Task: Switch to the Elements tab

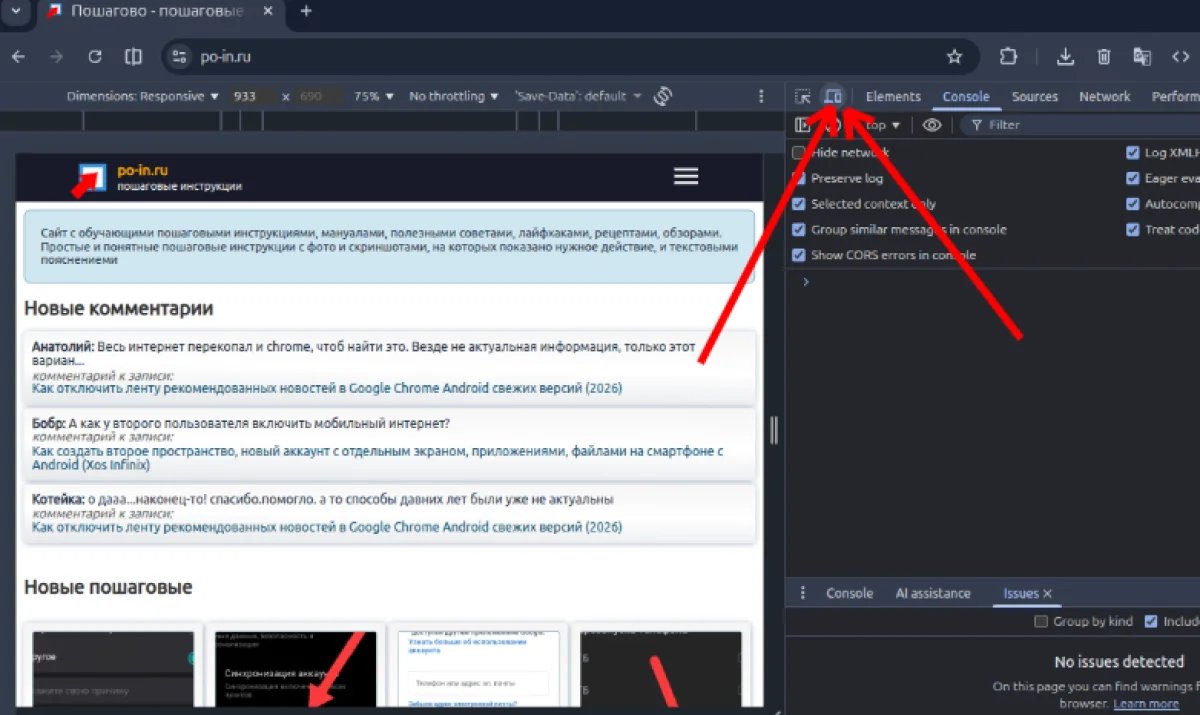Action: (x=893, y=97)
